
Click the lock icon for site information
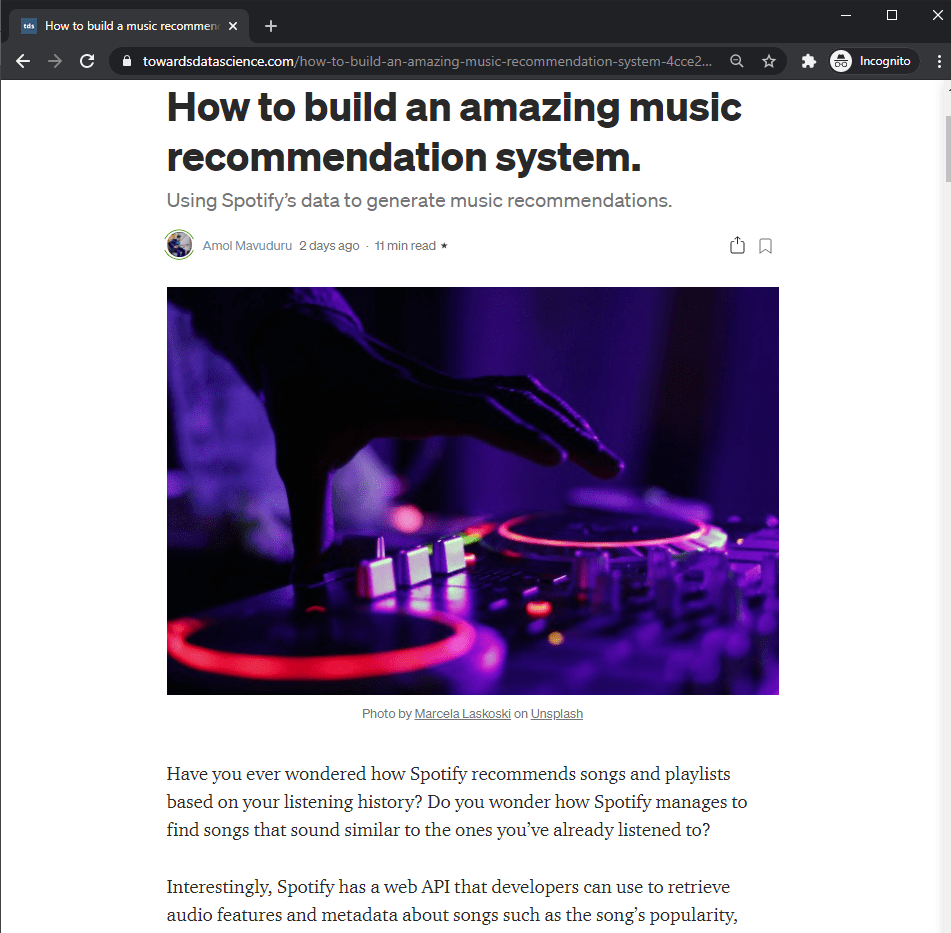126,61
